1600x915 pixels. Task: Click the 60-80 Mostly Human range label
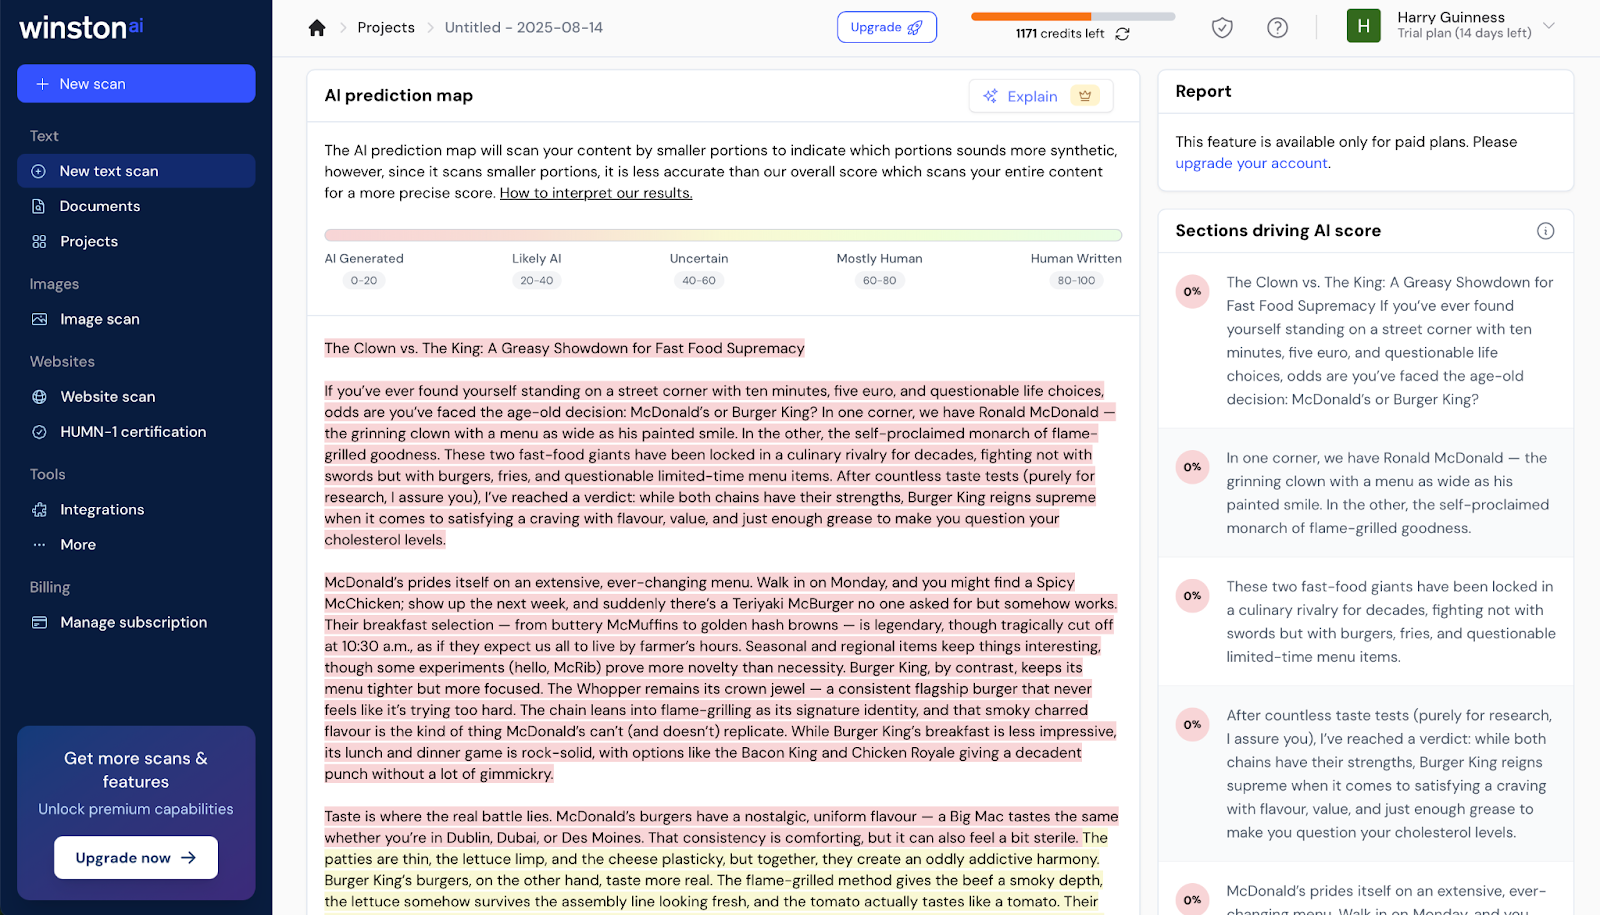tap(880, 281)
